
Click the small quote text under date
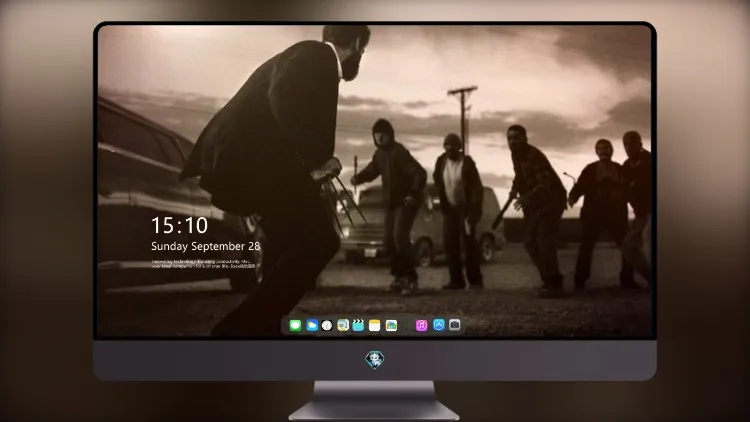point(203,264)
